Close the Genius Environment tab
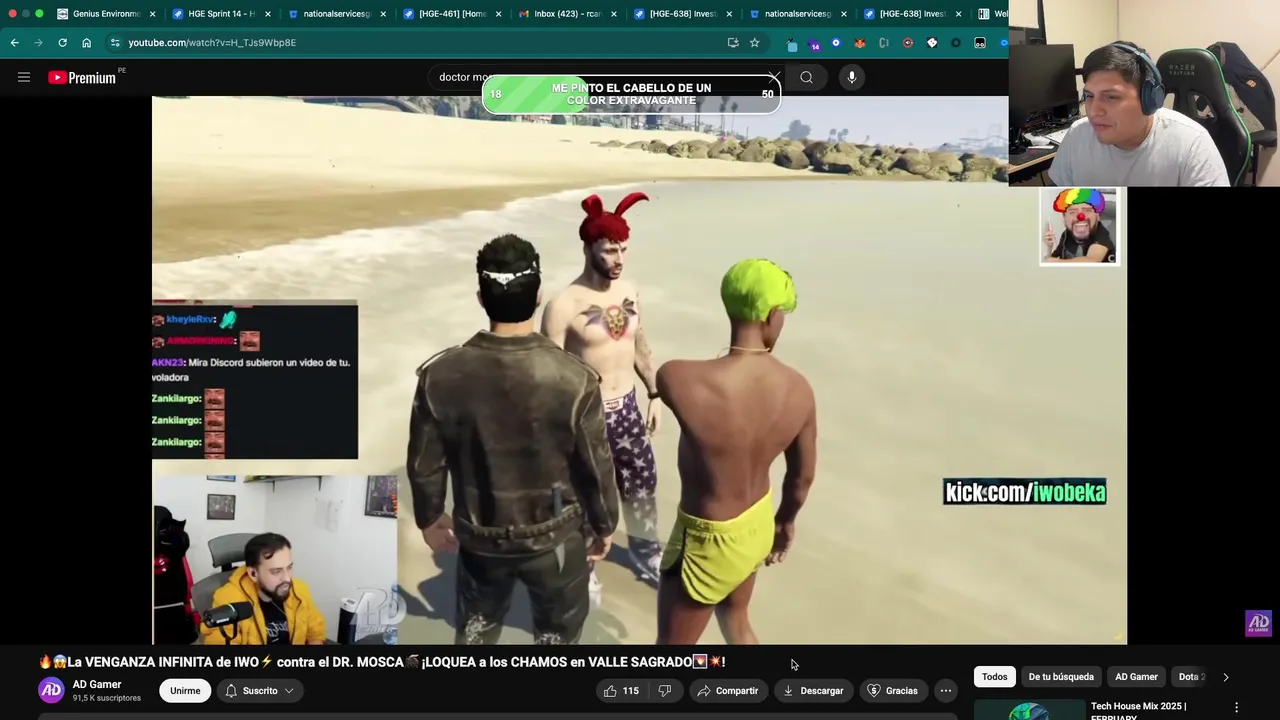 tap(153, 14)
